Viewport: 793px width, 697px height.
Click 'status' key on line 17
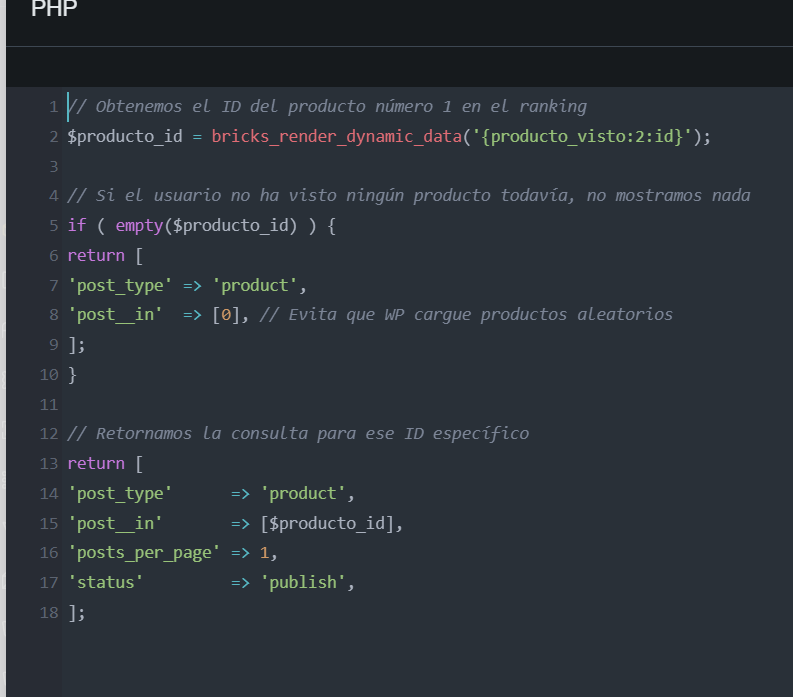tap(106, 582)
